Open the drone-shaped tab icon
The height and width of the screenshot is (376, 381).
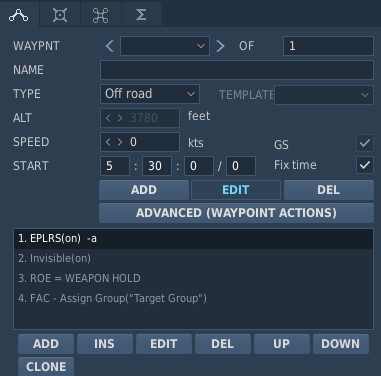pos(100,15)
